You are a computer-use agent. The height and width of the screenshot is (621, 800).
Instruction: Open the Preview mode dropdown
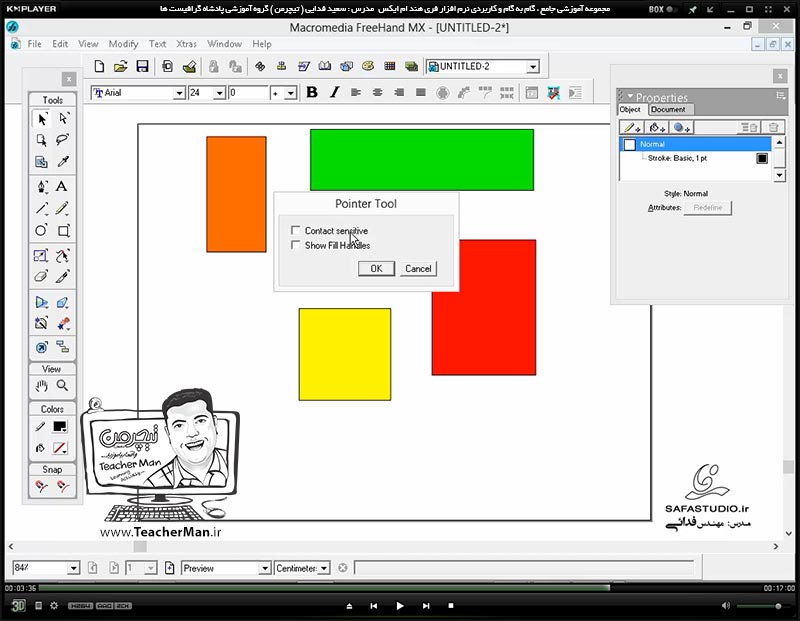265,568
